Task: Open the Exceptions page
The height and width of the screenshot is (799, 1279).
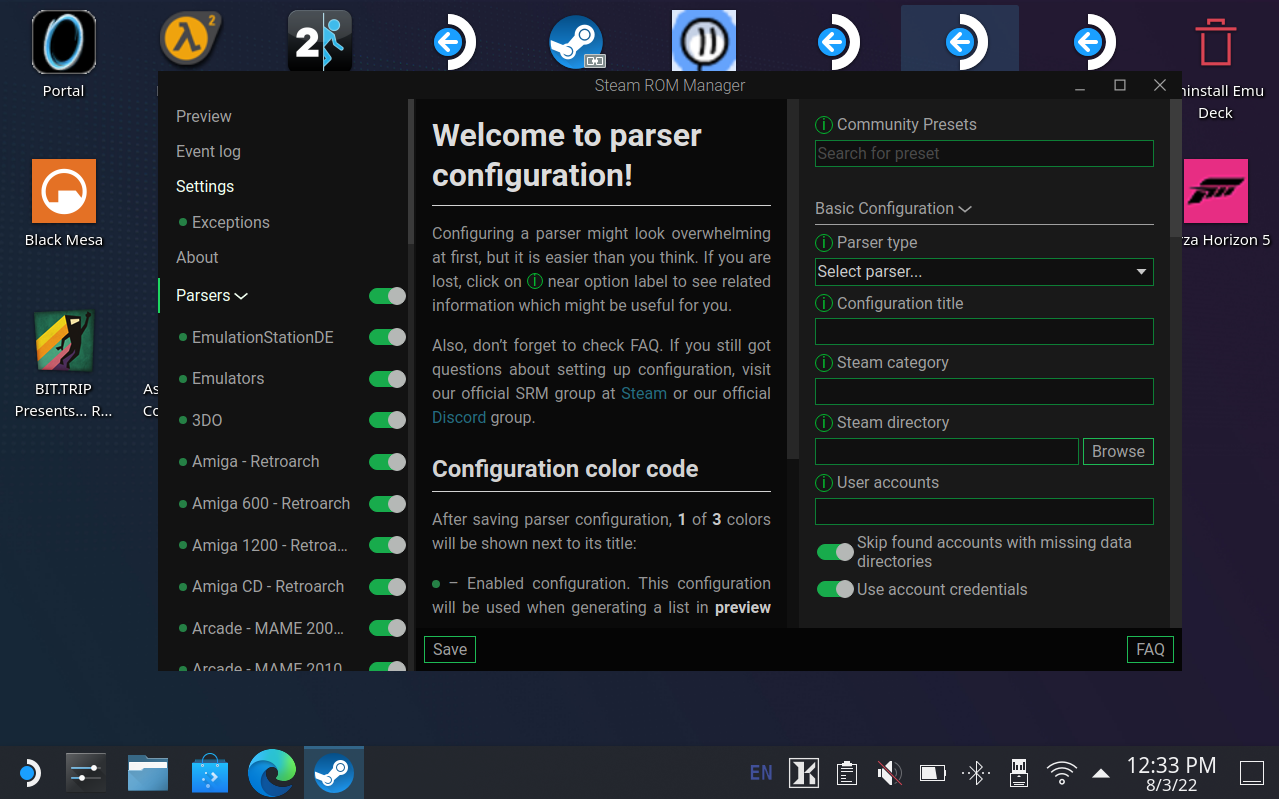Action: [x=231, y=223]
